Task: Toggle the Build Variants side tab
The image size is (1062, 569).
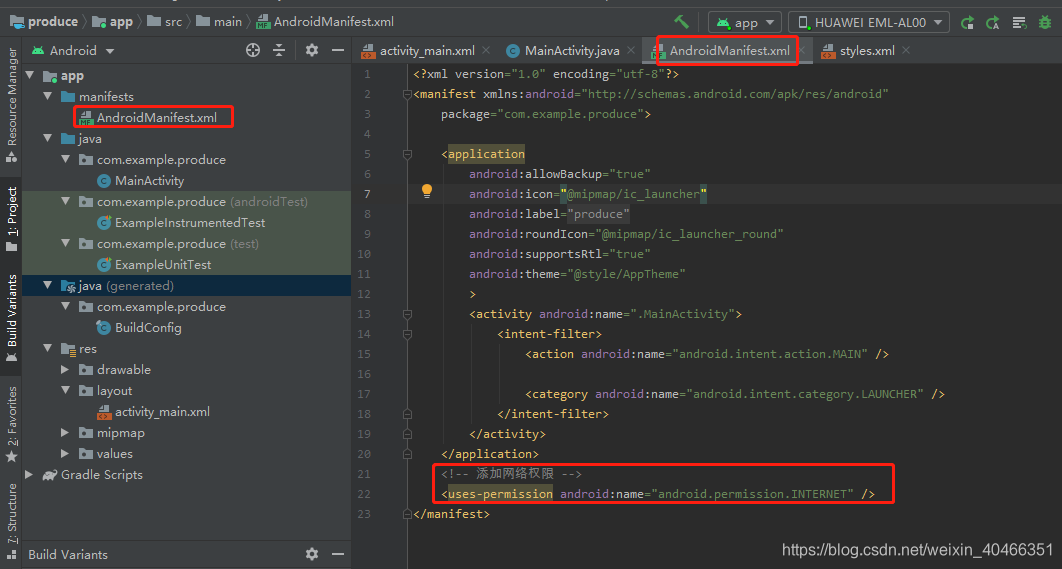Action: (12, 317)
